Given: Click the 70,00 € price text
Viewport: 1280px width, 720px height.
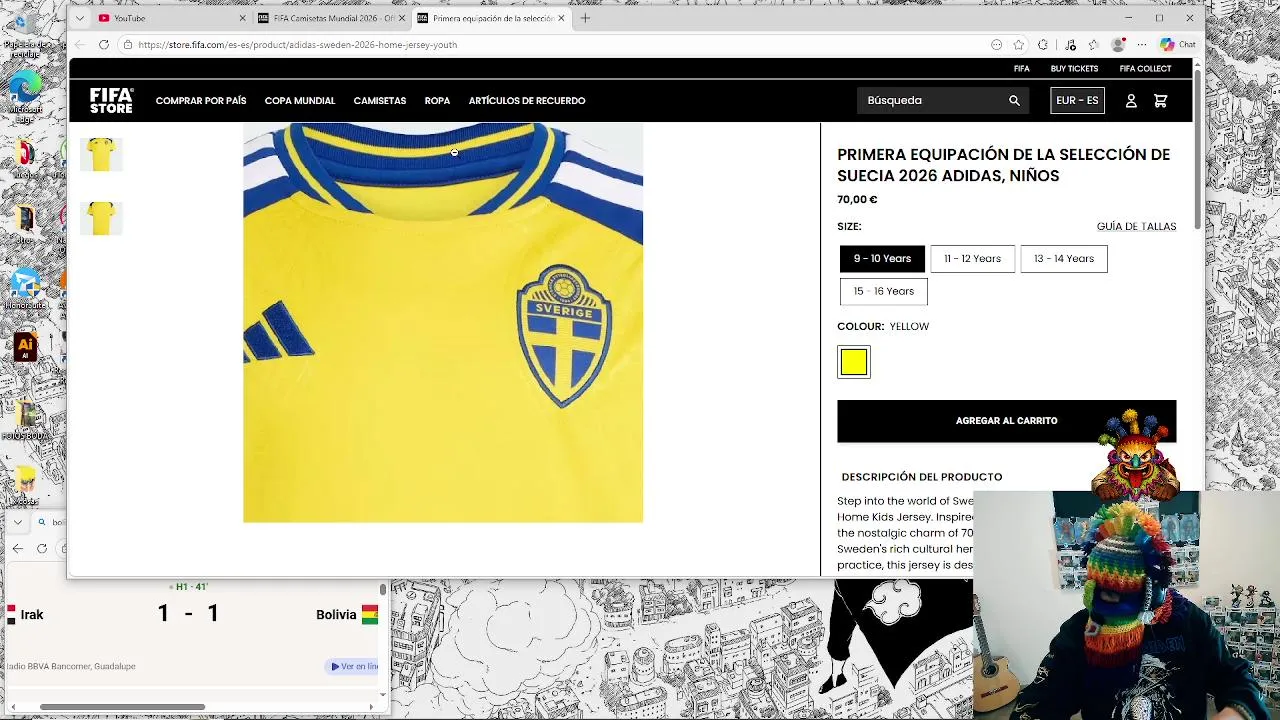Looking at the screenshot, I should pyautogui.click(x=857, y=200).
